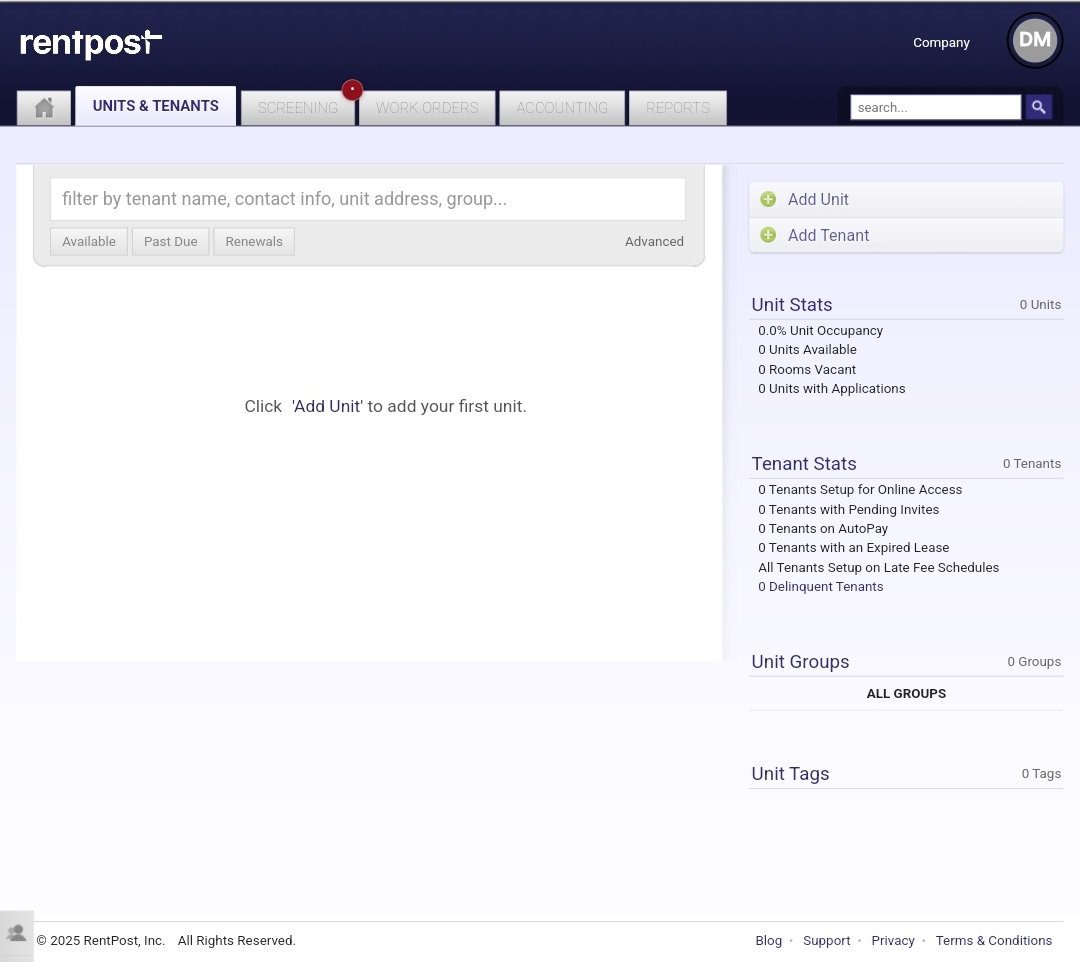This screenshot has height=962, width=1080.
Task: Toggle the Renewals filter
Action: click(x=254, y=242)
